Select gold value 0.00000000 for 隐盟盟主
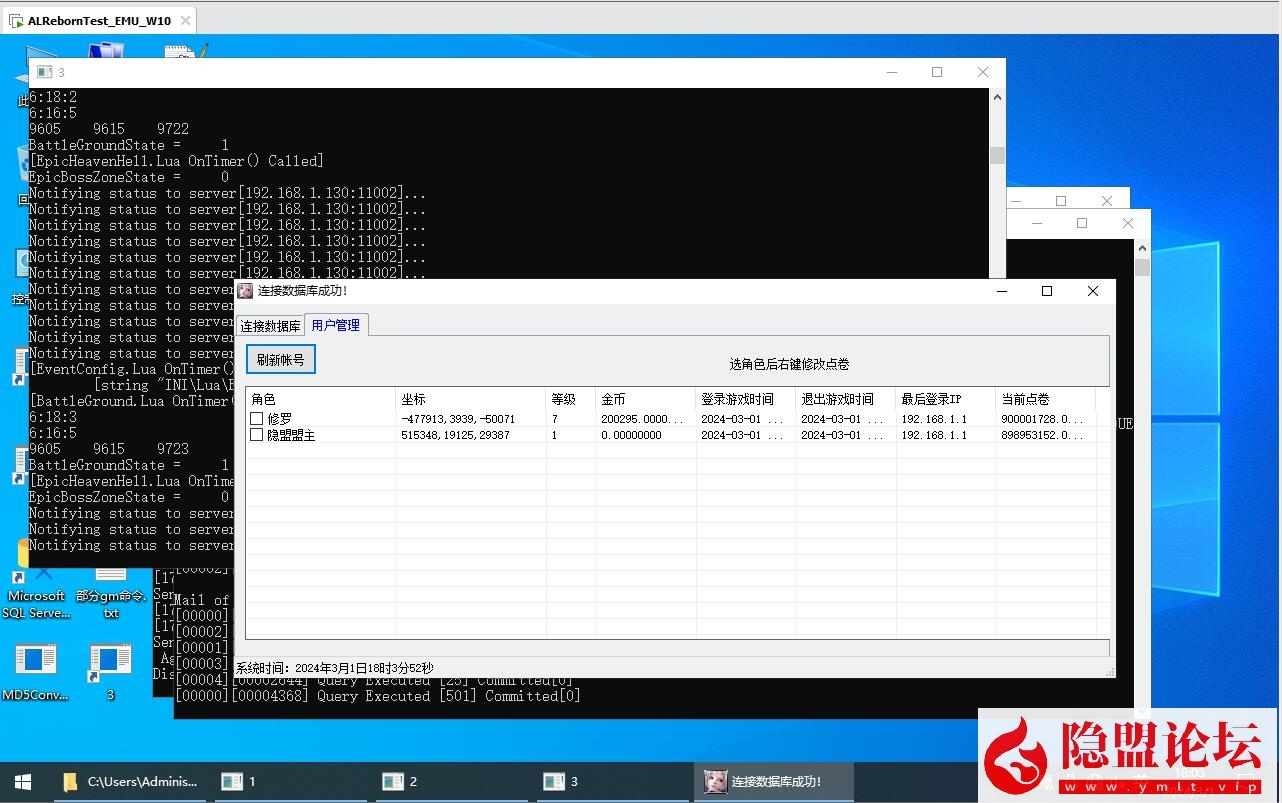 coord(631,435)
